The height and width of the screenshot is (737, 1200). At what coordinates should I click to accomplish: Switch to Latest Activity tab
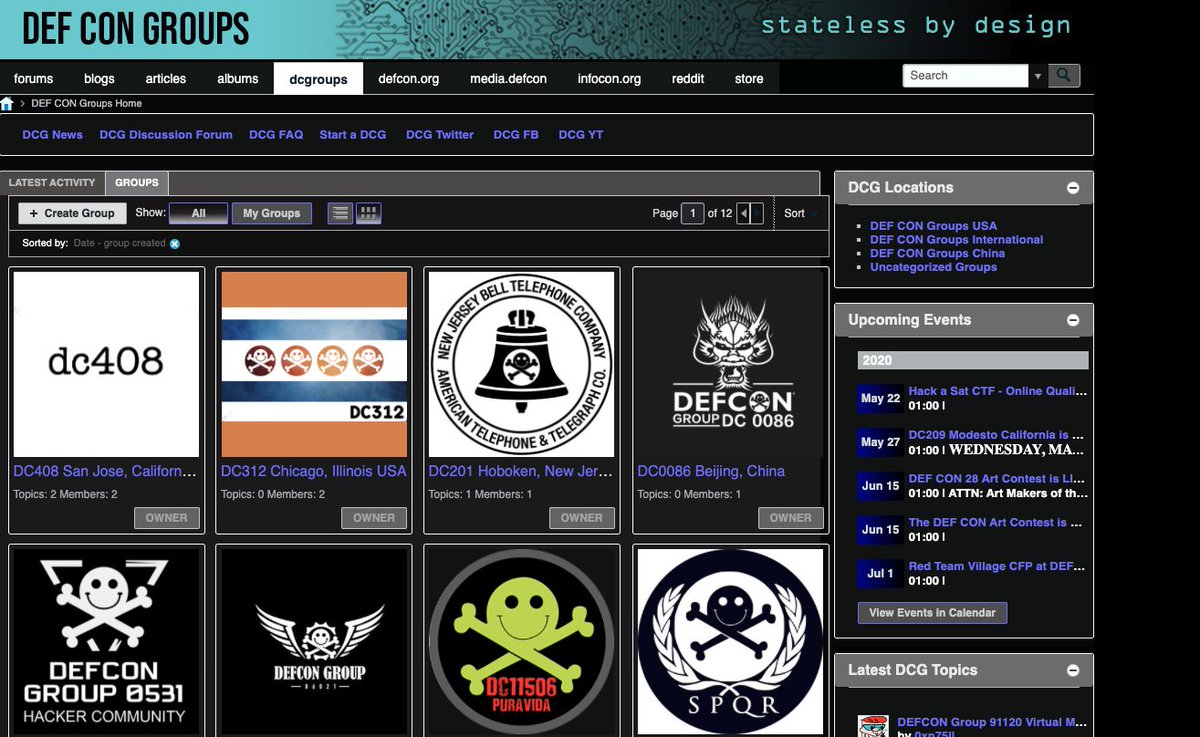[x=52, y=183]
